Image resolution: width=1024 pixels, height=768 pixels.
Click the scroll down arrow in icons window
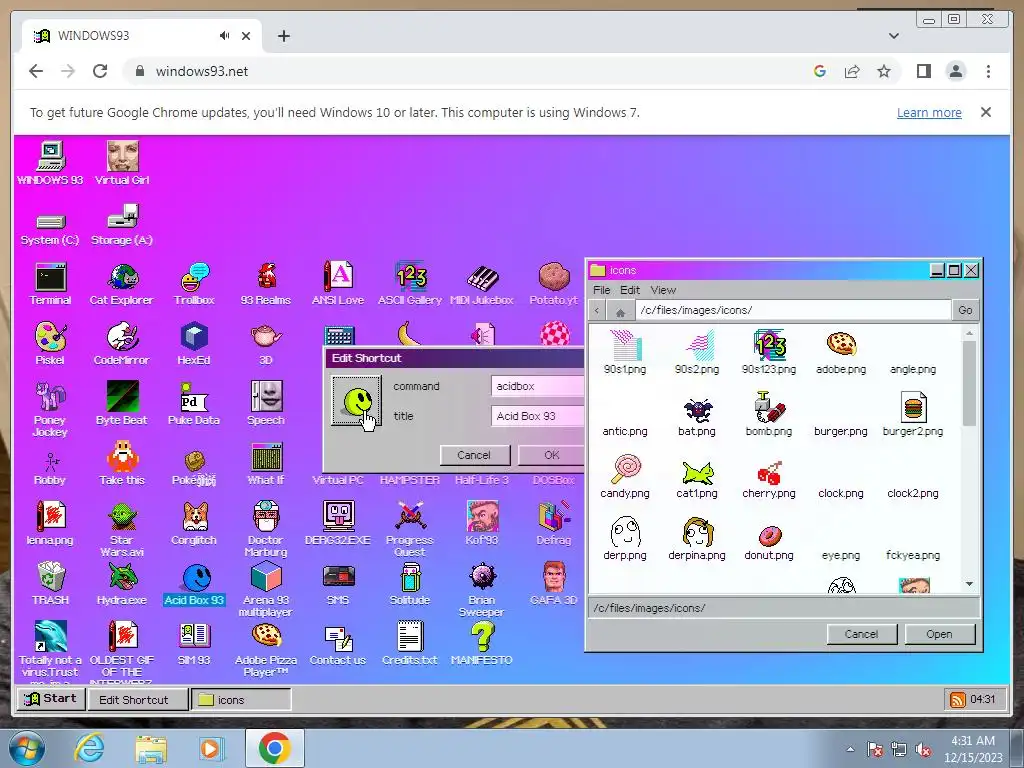tap(969, 584)
